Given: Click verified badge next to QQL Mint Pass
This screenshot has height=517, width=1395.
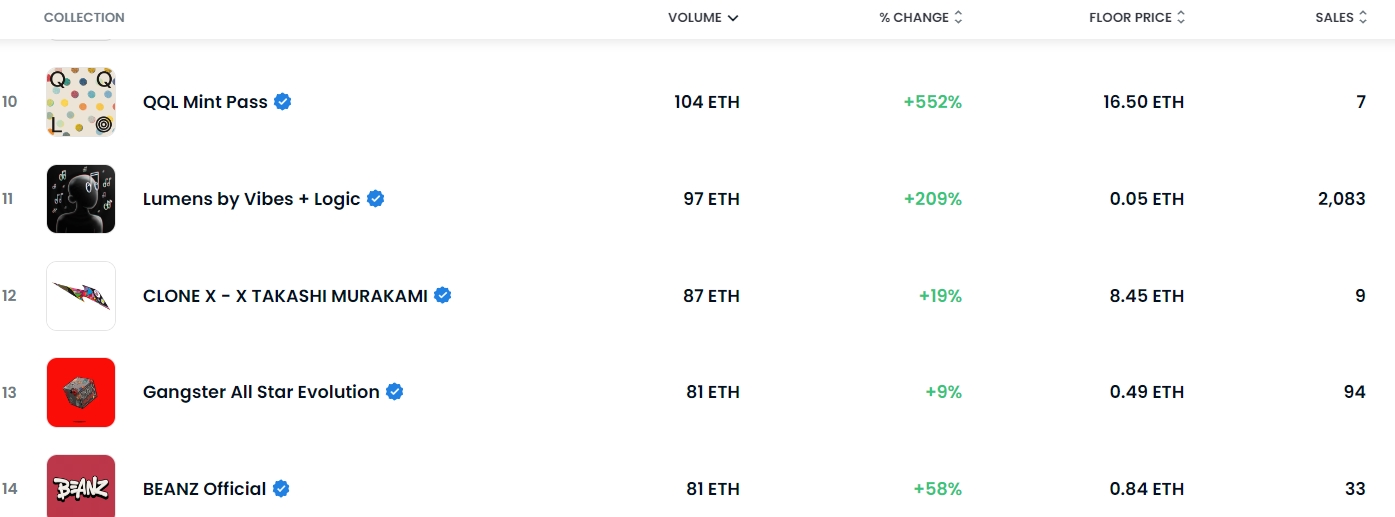Looking at the screenshot, I should [283, 102].
